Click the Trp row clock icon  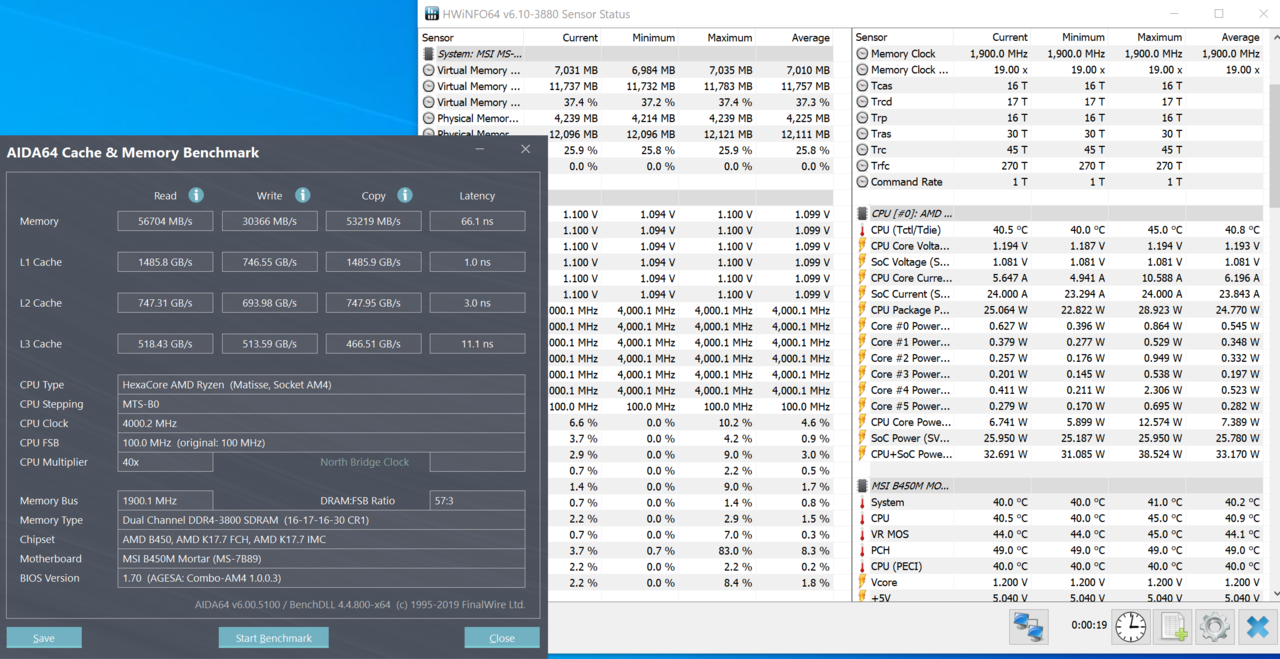pyautogui.click(x=862, y=118)
